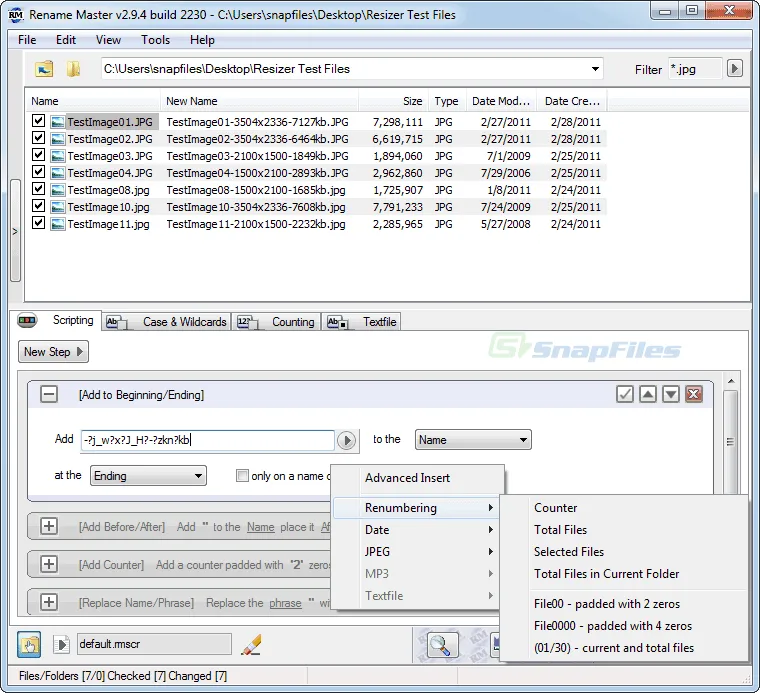760x693 pixels.
Task: Choose Total Files menu entry
Action: (624, 530)
